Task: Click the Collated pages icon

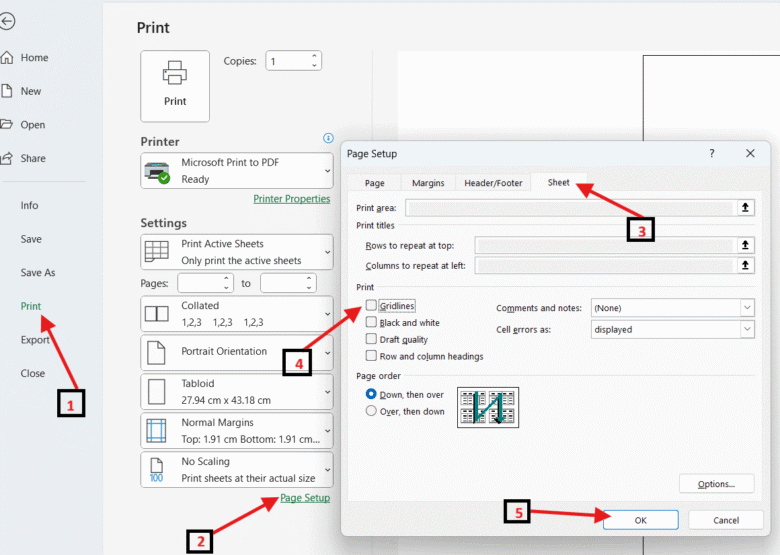Action: click(157, 314)
